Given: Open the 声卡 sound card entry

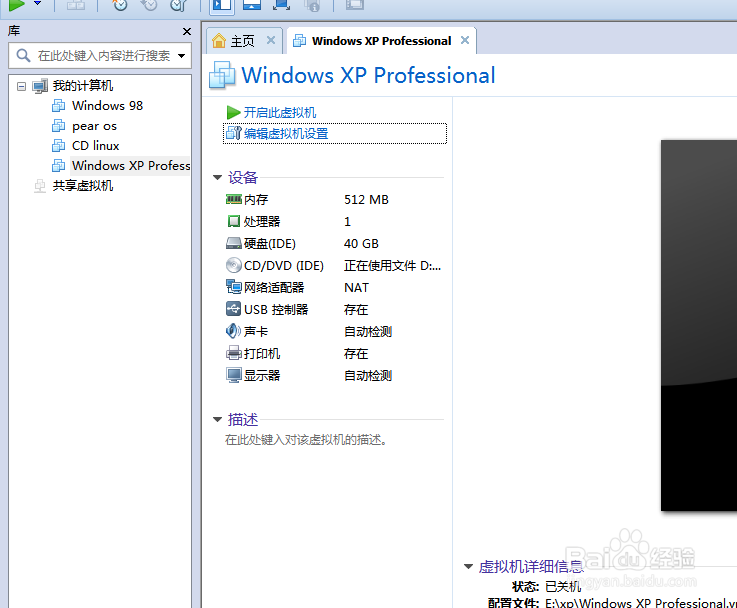Looking at the screenshot, I should point(247,332).
